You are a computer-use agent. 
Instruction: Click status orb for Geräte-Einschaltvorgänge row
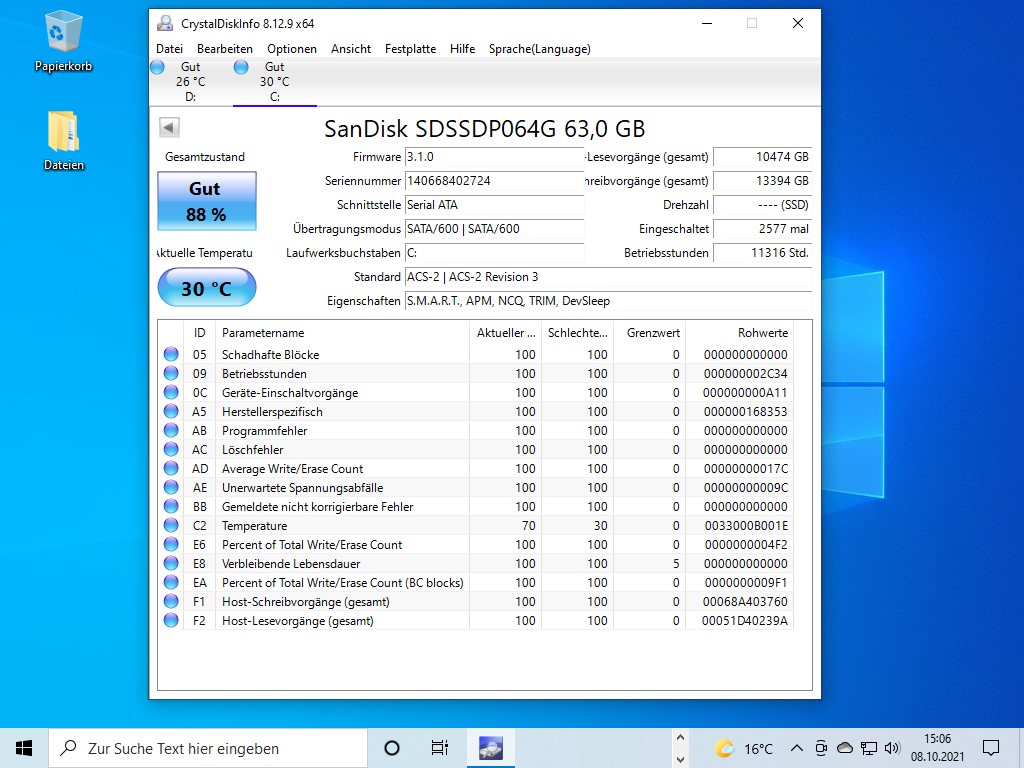(x=171, y=392)
